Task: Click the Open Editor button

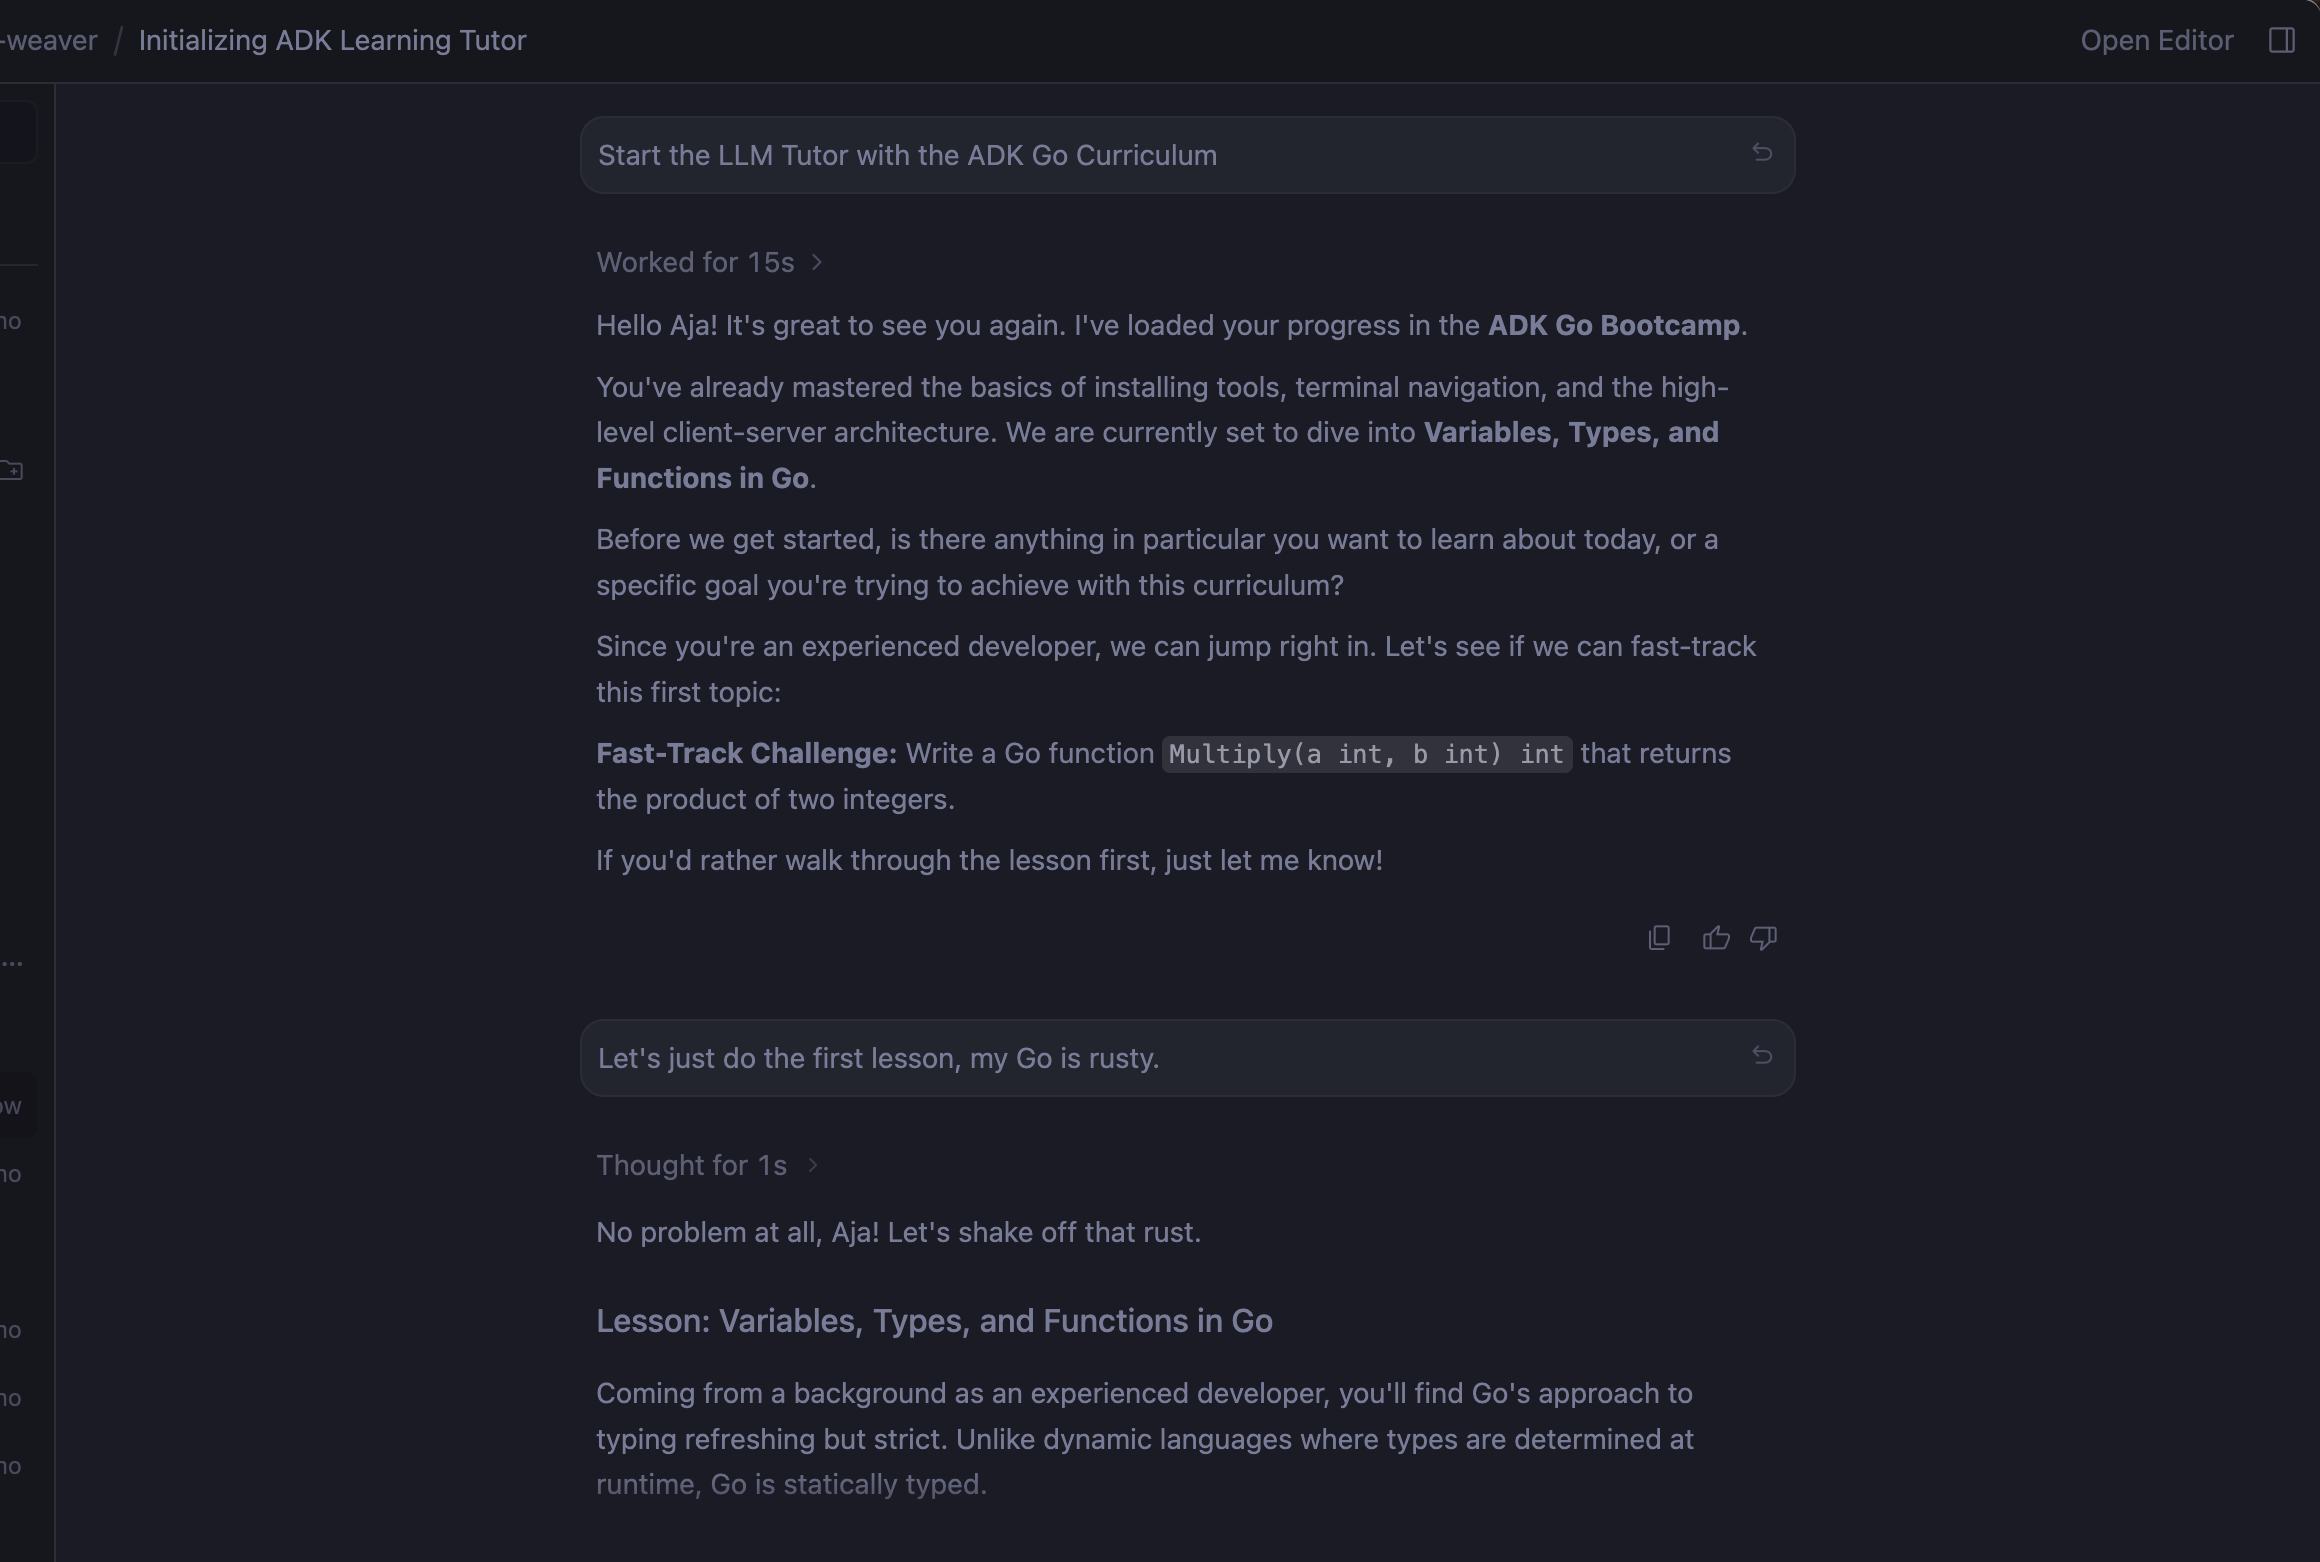Action: click(x=2156, y=40)
